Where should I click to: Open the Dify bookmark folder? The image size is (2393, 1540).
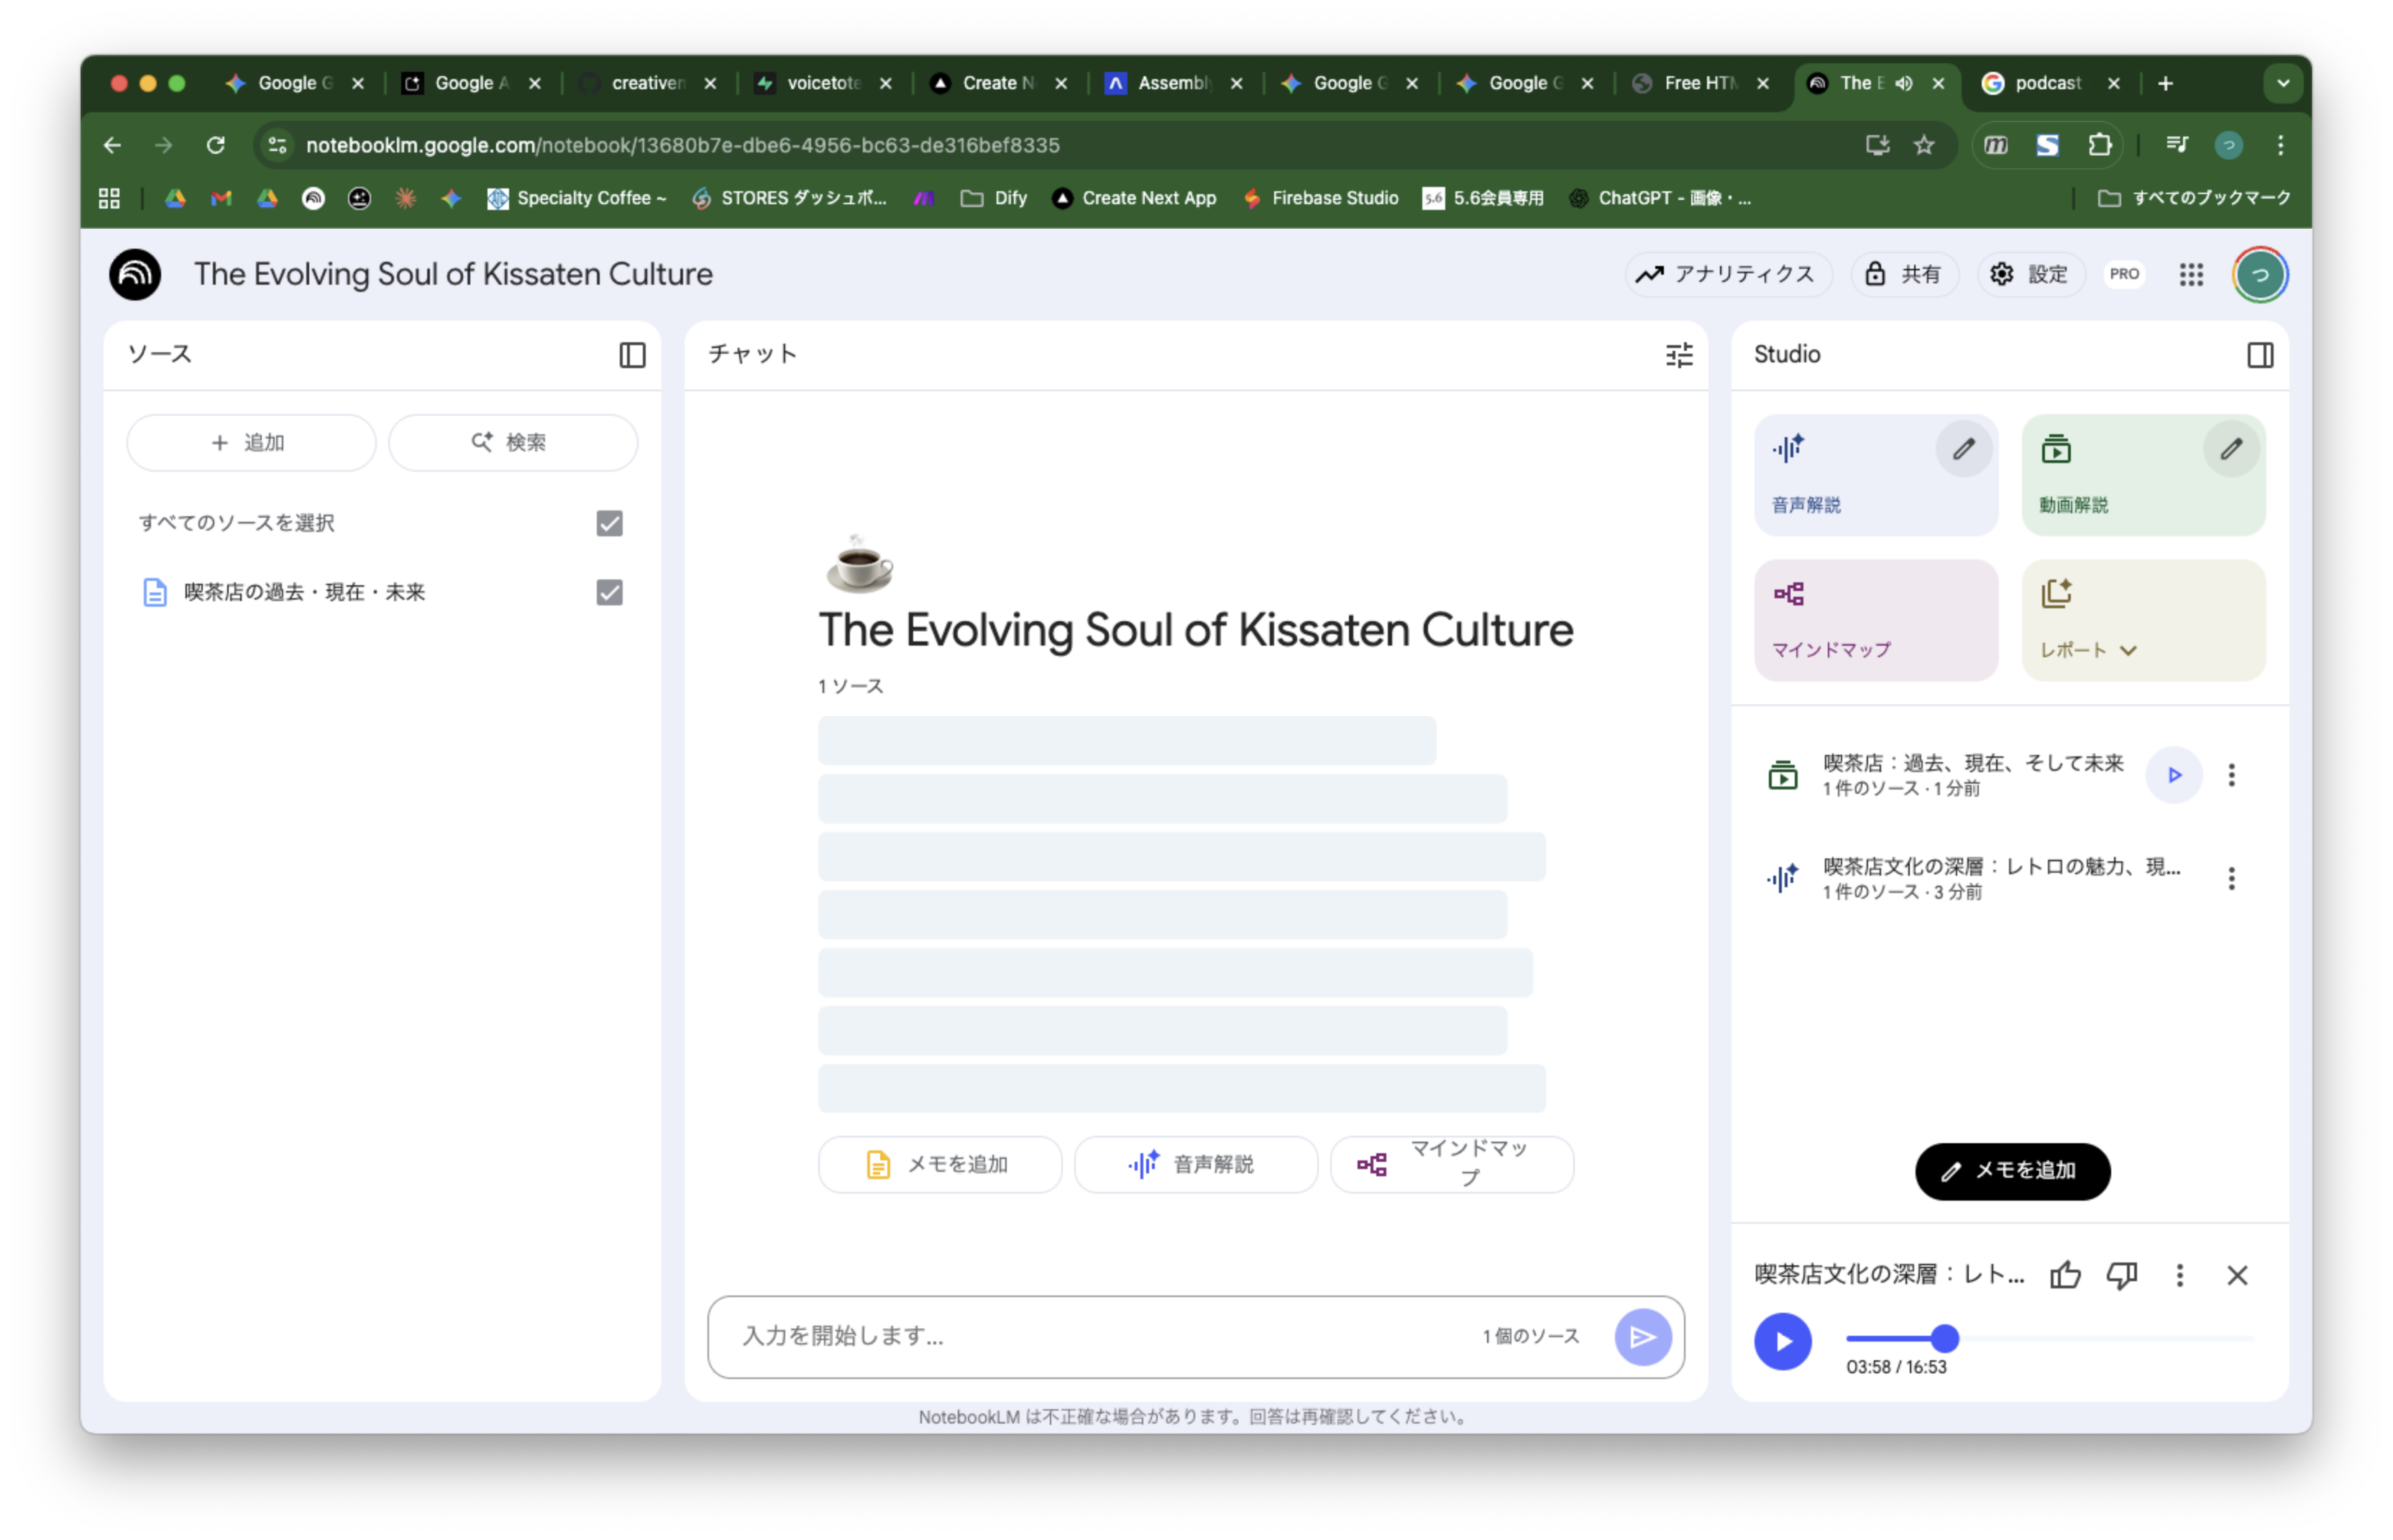pyautogui.click(x=993, y=198)
